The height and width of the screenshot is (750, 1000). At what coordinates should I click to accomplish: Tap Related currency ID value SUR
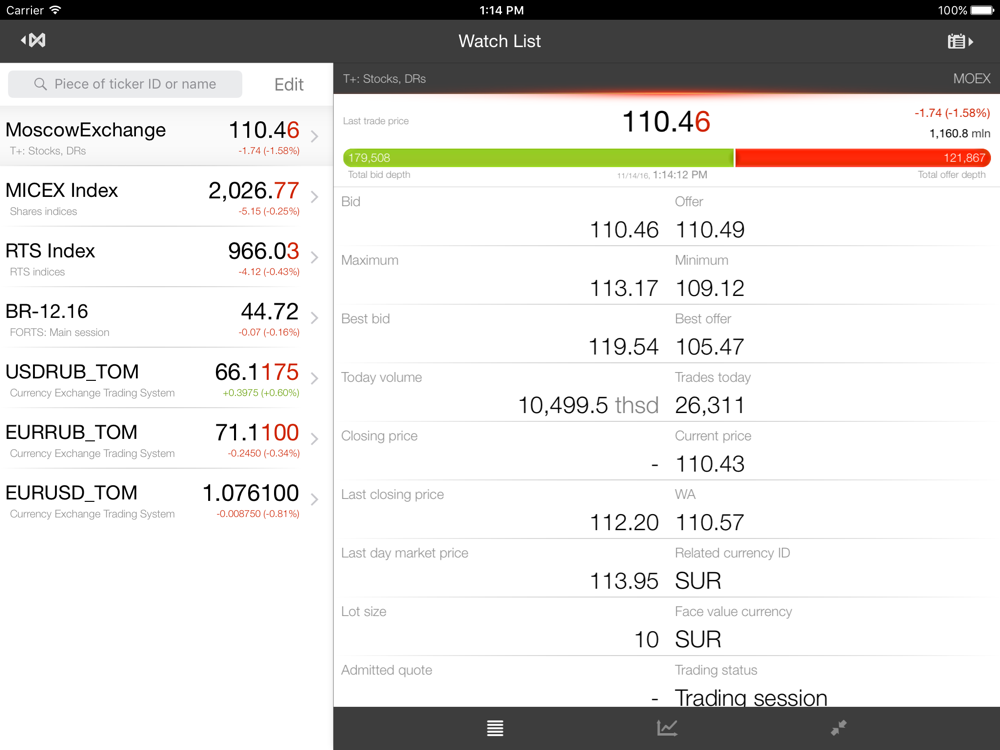click(x=698, y=582)
